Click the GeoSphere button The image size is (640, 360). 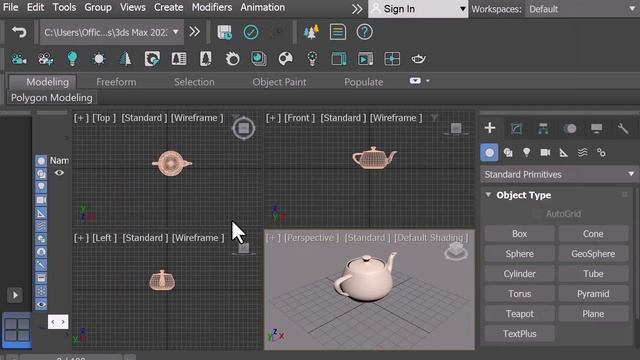593,254
